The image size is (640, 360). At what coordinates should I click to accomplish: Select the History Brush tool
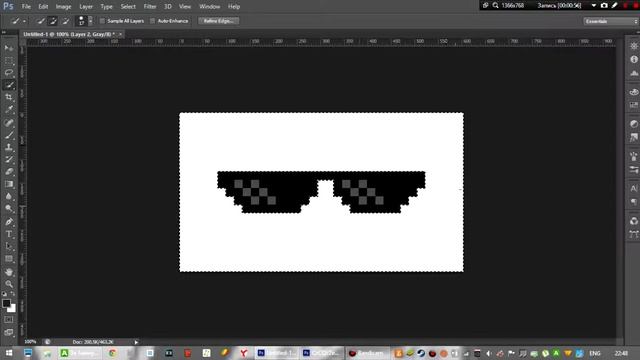pos(9,159)
